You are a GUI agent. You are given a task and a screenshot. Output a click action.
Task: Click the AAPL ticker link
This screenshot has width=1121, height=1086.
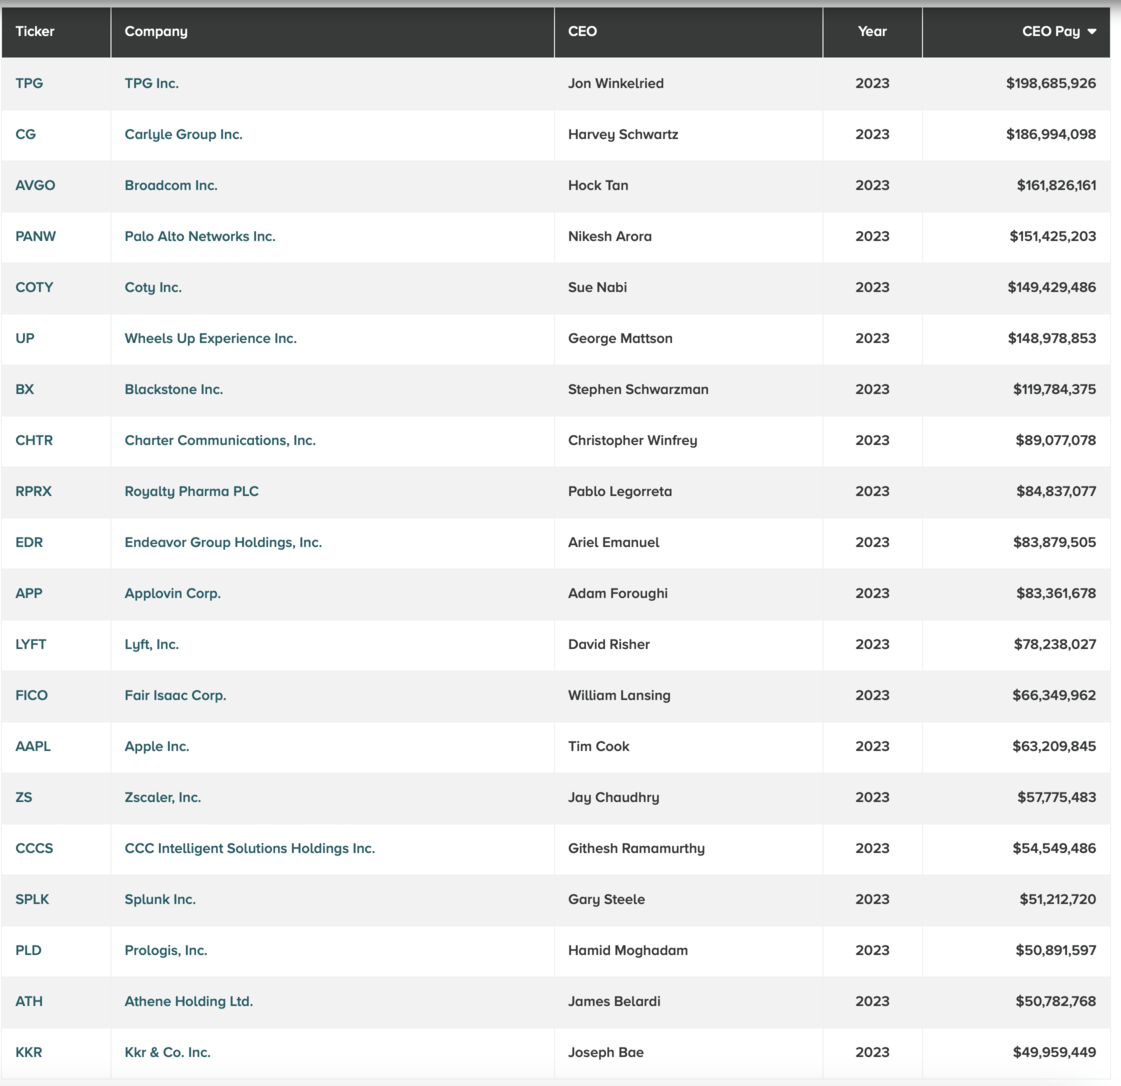pyautogui.click(x=33, y=746)
